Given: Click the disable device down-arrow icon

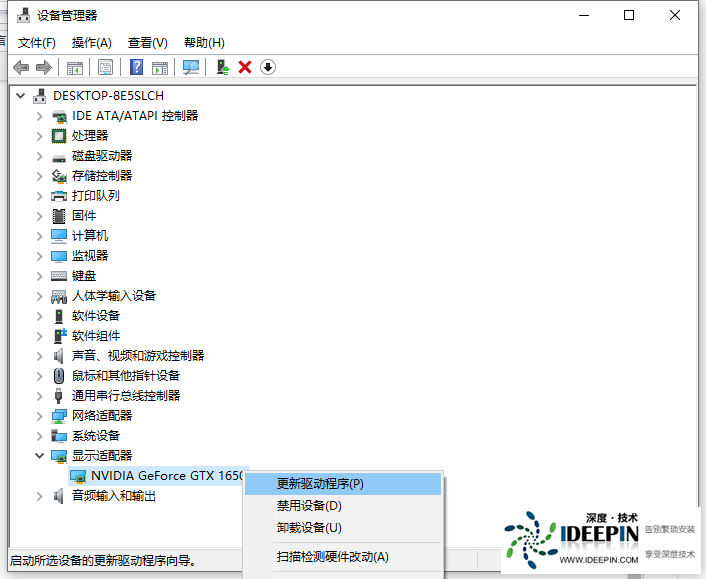Looking at the screenshot, I should point(268,67).
